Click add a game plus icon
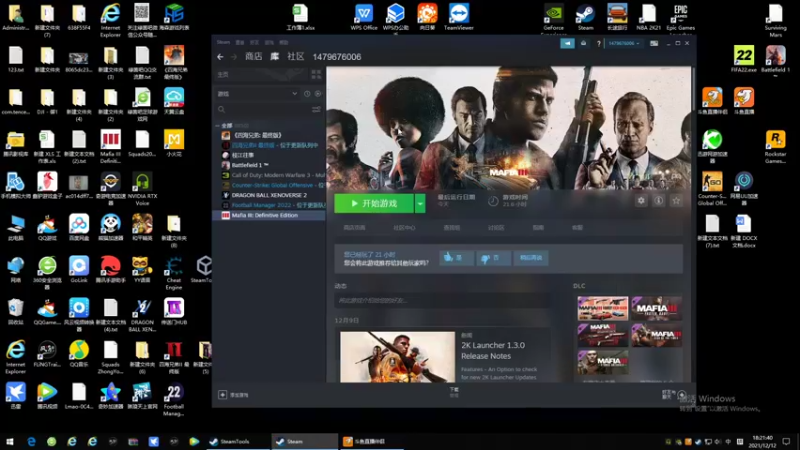 click(222, 394)
